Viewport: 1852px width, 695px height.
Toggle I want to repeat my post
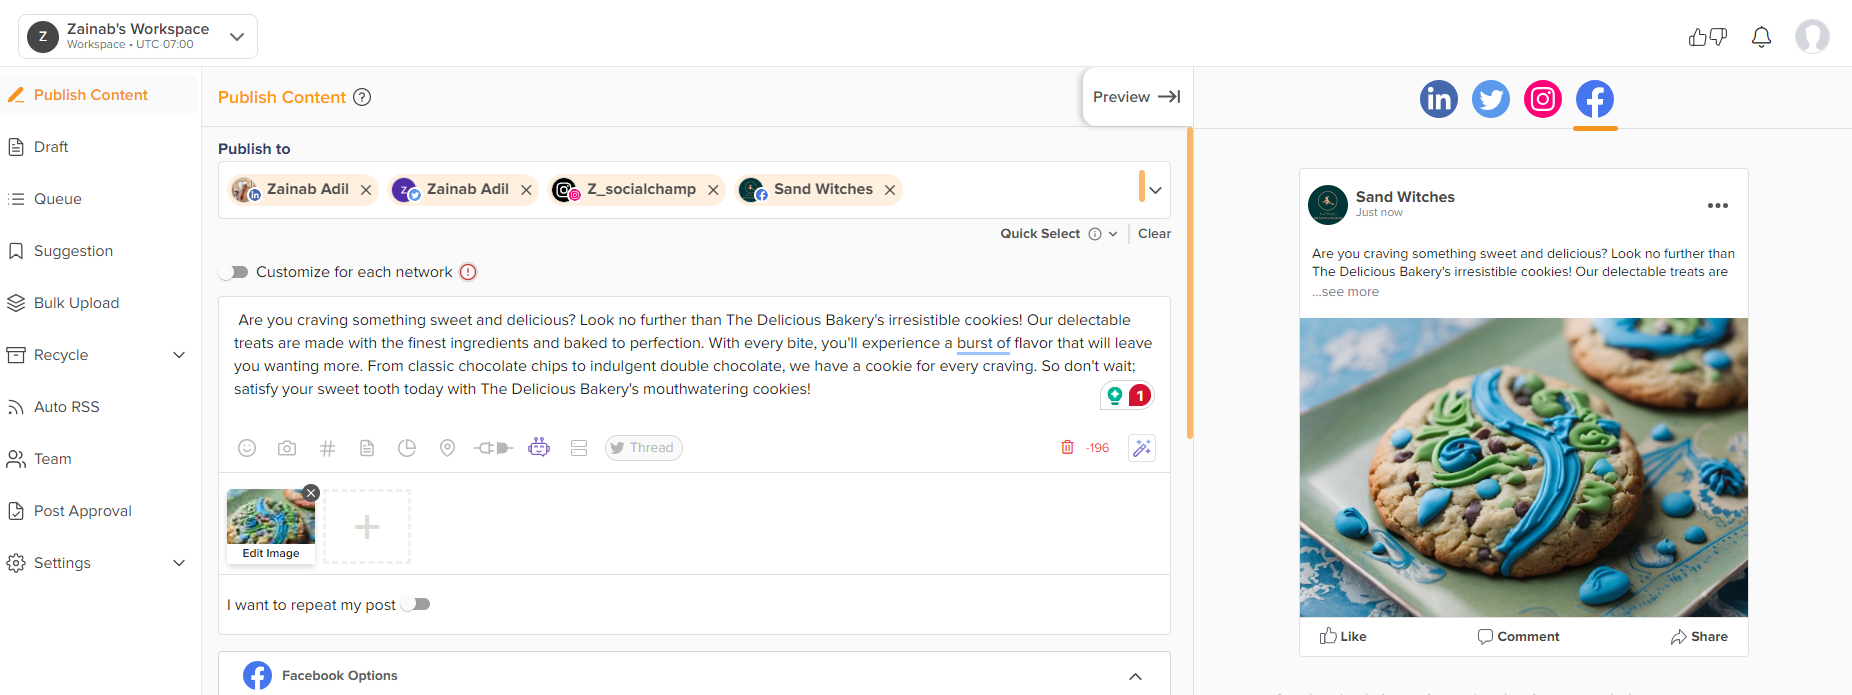416,604
